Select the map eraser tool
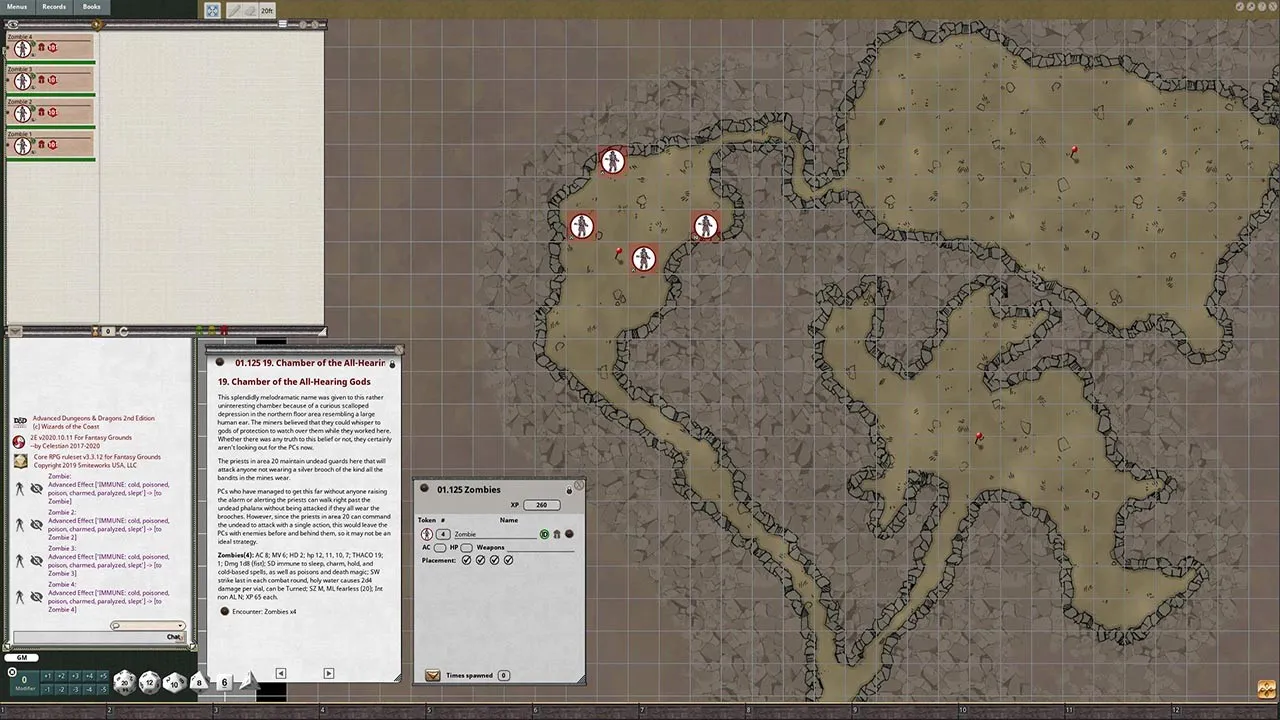Screen dimensions: 1280x720 pos(250,10)
